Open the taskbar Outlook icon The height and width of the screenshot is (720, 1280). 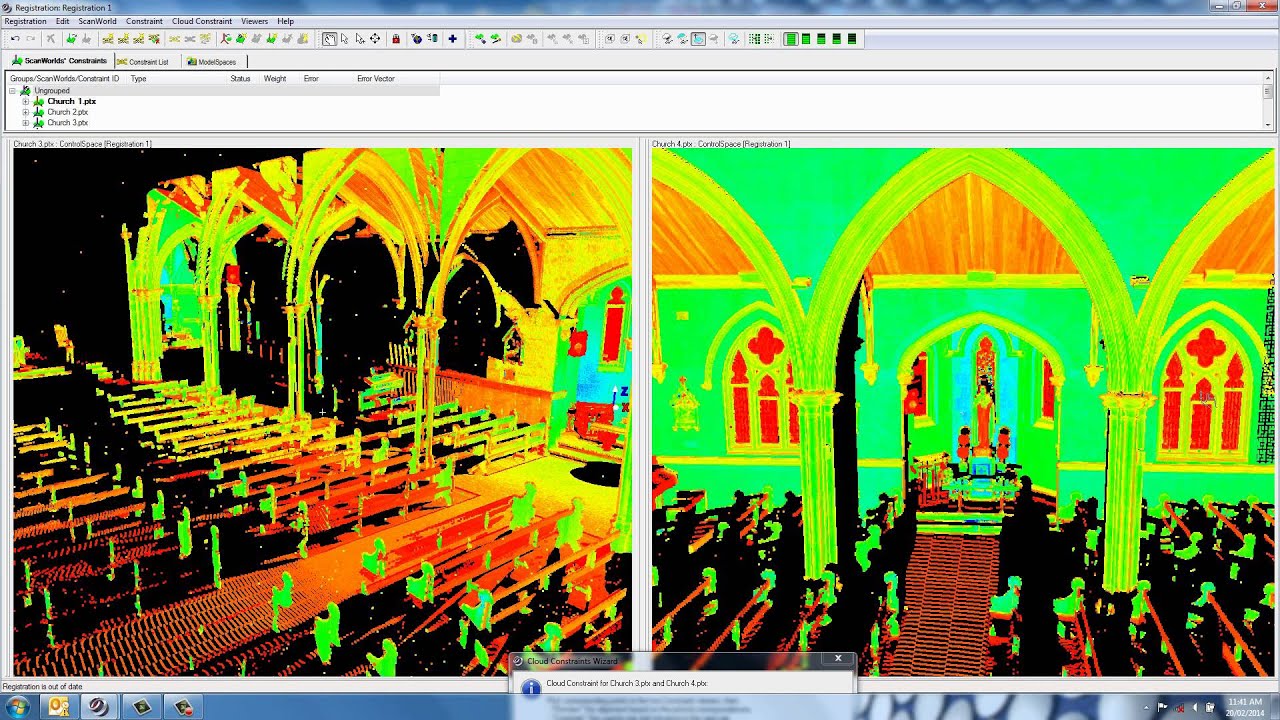pos(59,707)
